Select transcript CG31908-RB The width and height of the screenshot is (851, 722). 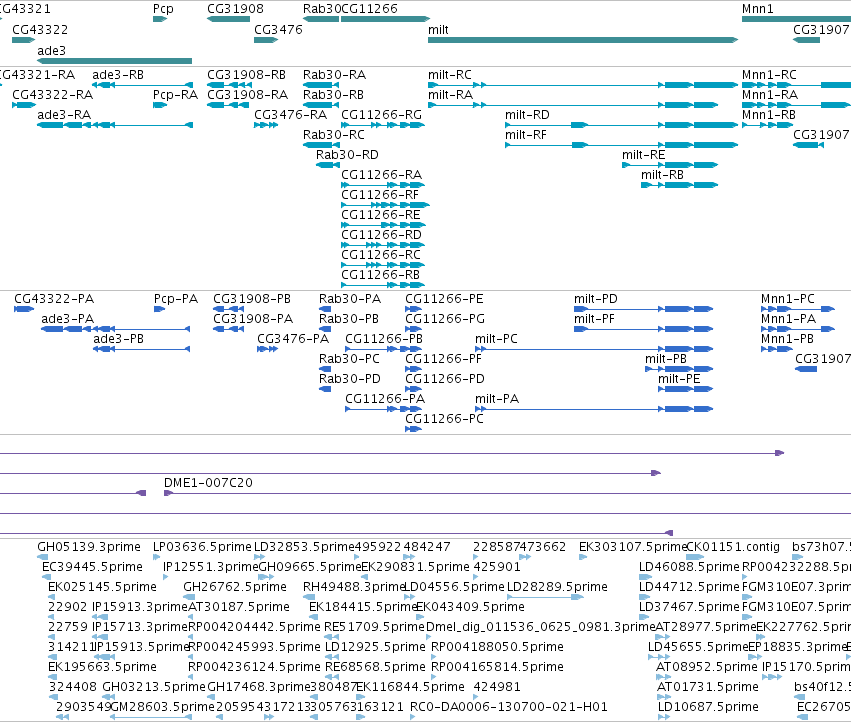coord(246,75)
